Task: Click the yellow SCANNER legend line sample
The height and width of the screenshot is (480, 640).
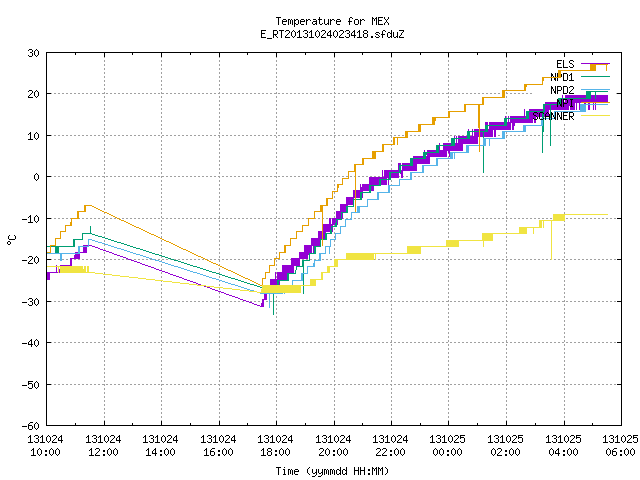Action: coord(595,116)
